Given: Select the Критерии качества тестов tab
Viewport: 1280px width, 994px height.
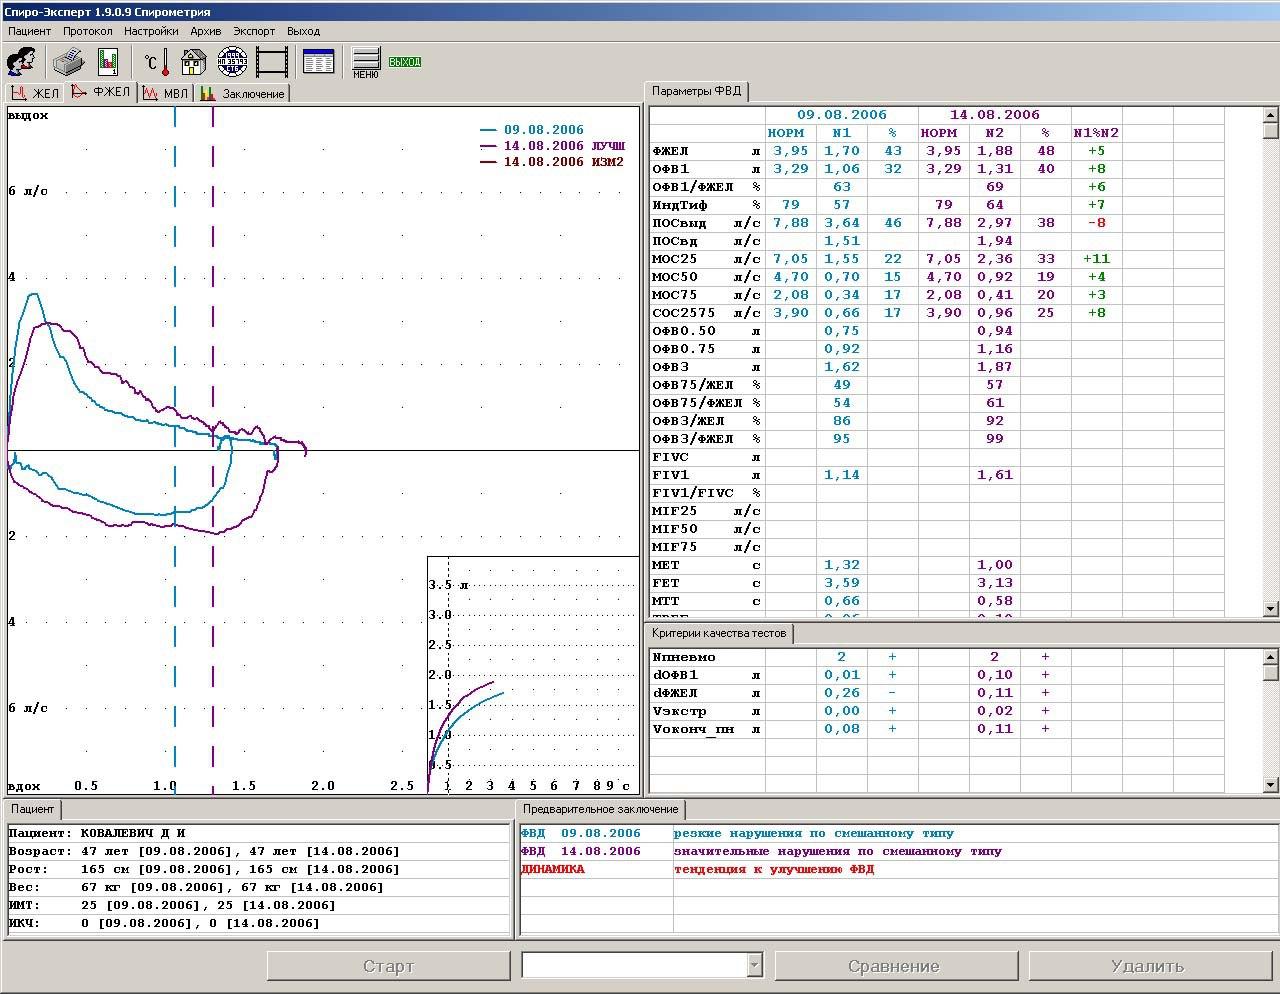Looking at the screenshot, I should point(719,633).
